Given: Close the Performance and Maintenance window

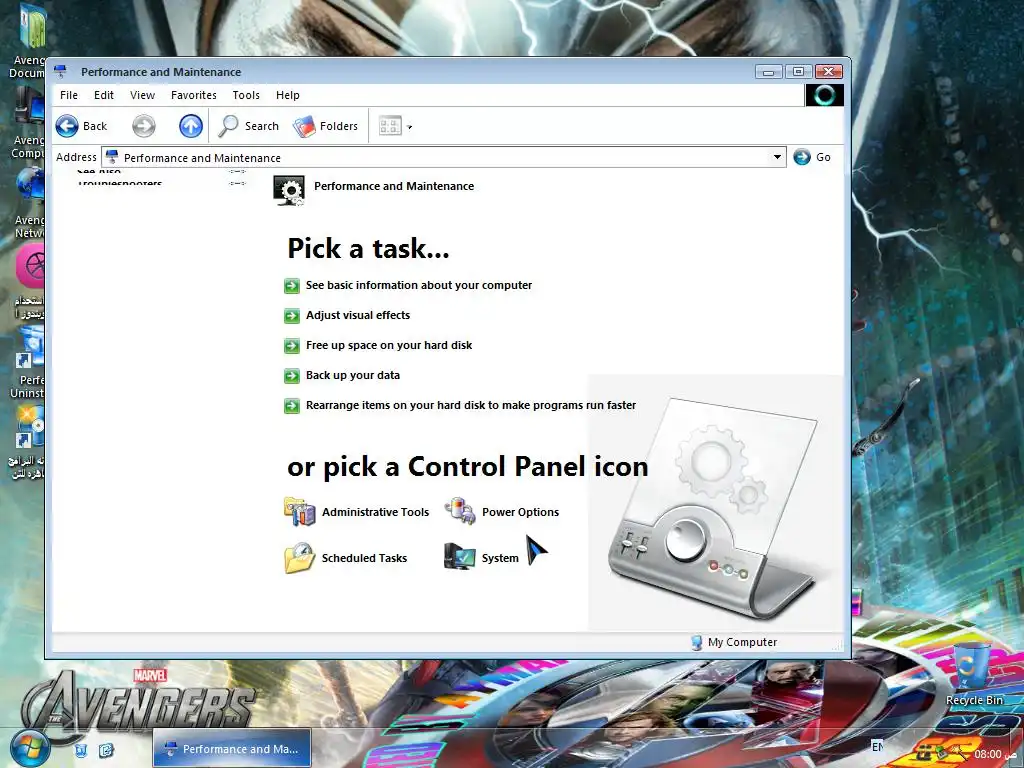Looking at the screenshot, I should (829, 71).
